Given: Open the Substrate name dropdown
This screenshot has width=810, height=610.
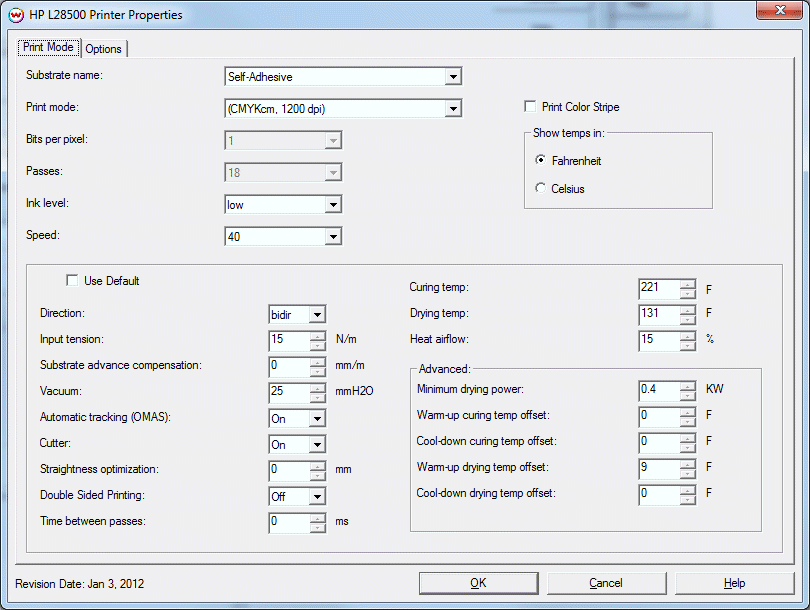Looking at the screenshot, I should click(453, 77).
